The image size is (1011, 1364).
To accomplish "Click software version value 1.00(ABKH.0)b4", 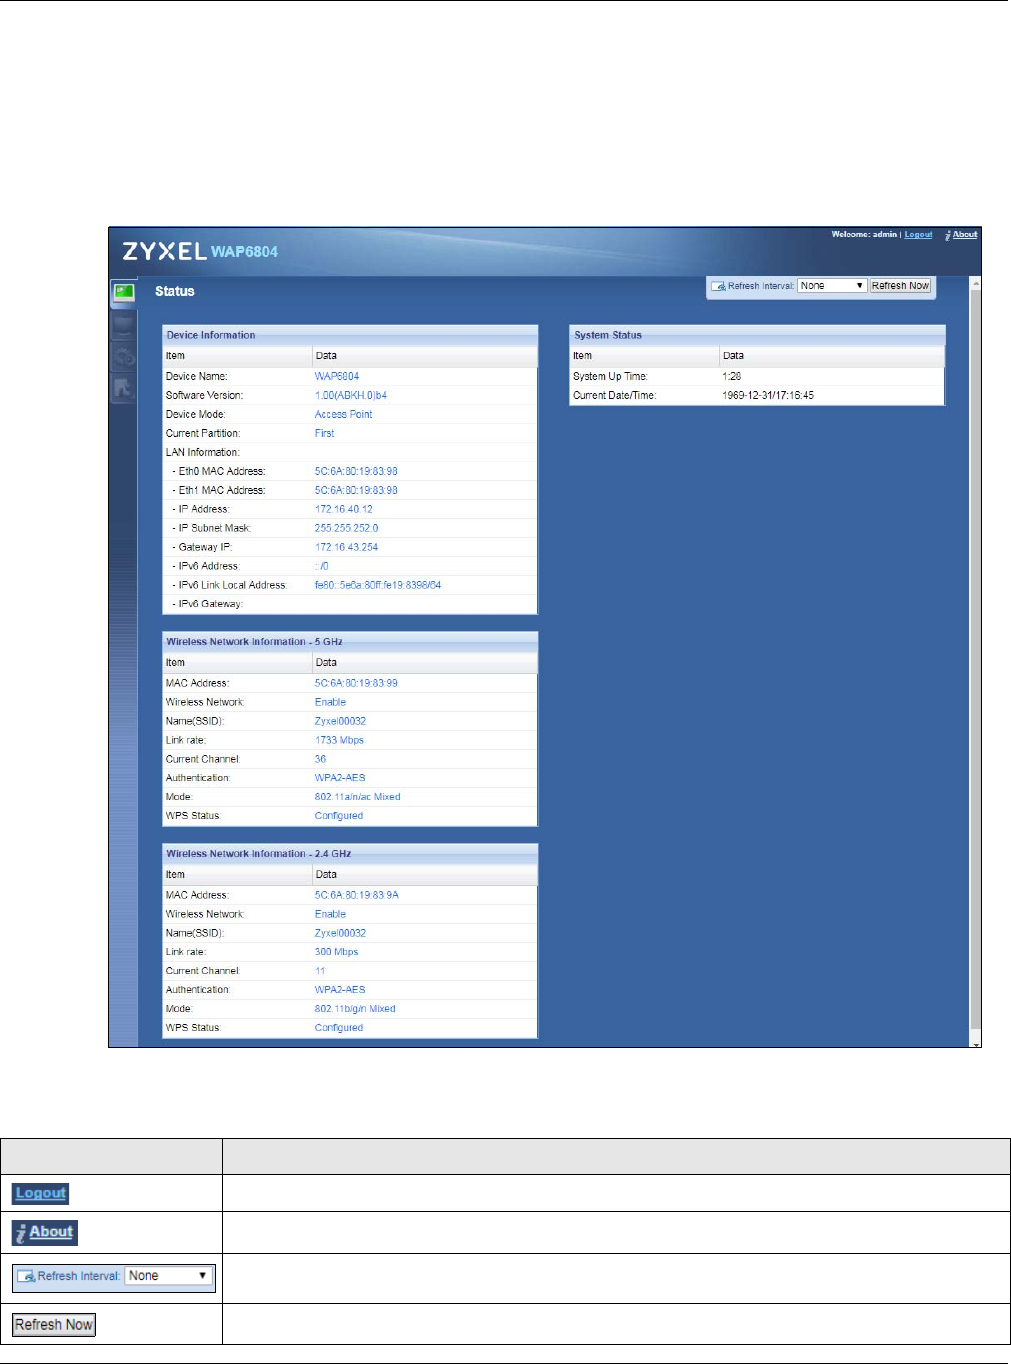I will pyautogui.click(x=351, y=396).
